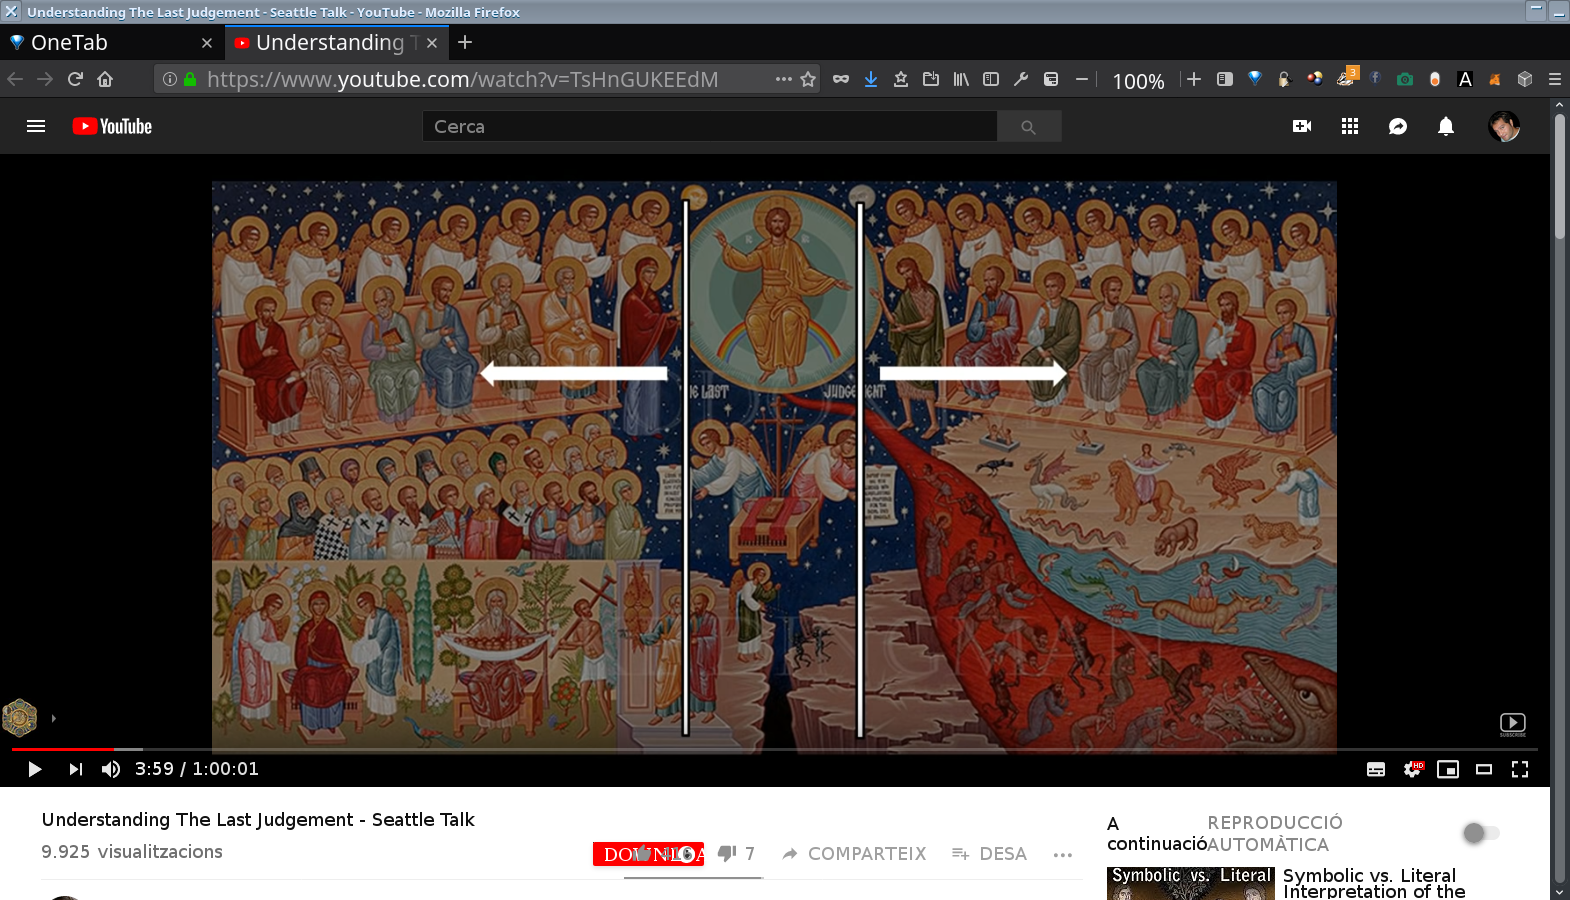Open account avatar menu
The height and width of the screenshot is (900, 1570).
point(1504,126)
